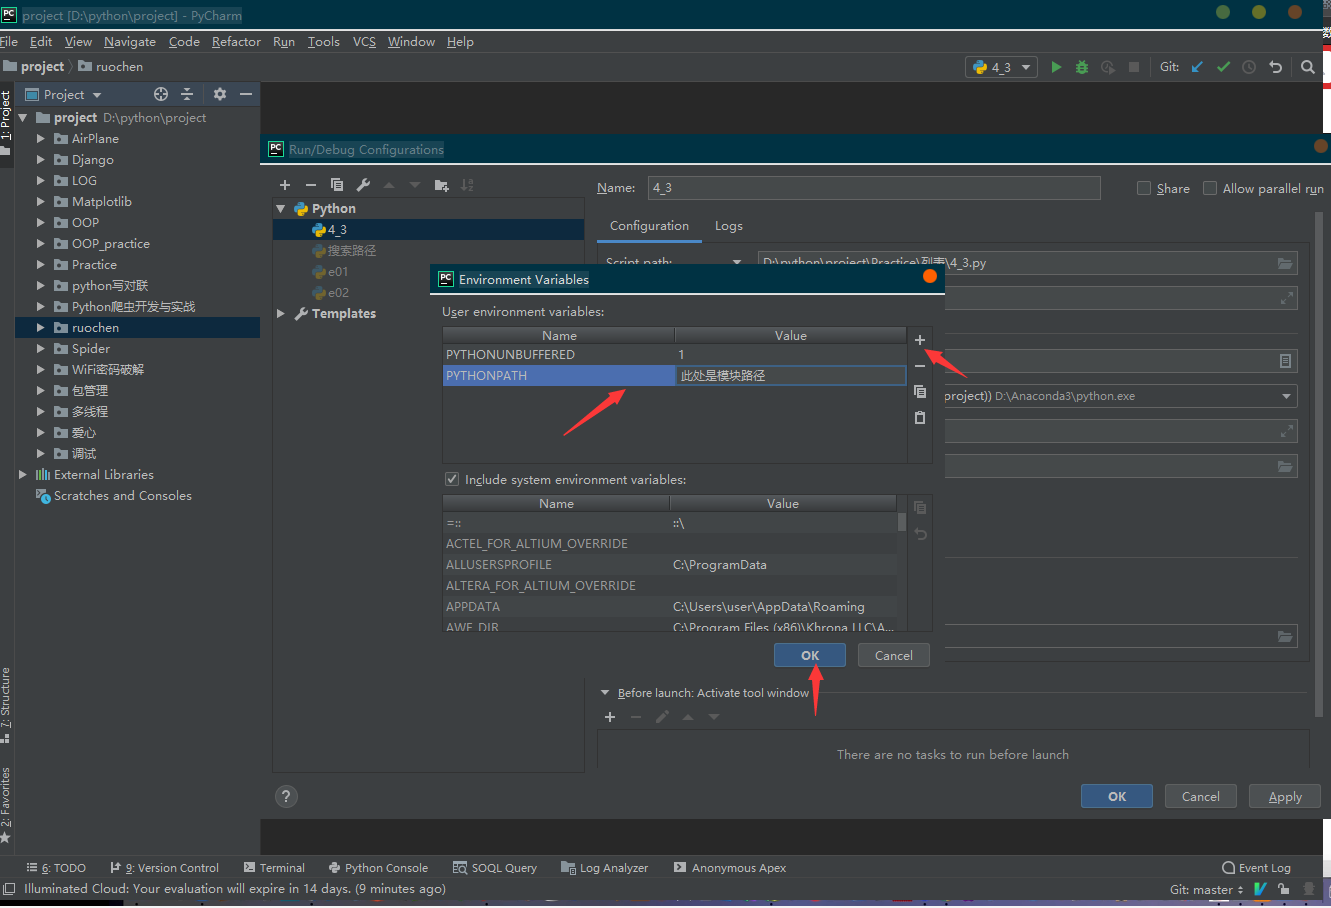Expand External Libraries node
The image size is (1331, 908).
(x=23, y=475)
